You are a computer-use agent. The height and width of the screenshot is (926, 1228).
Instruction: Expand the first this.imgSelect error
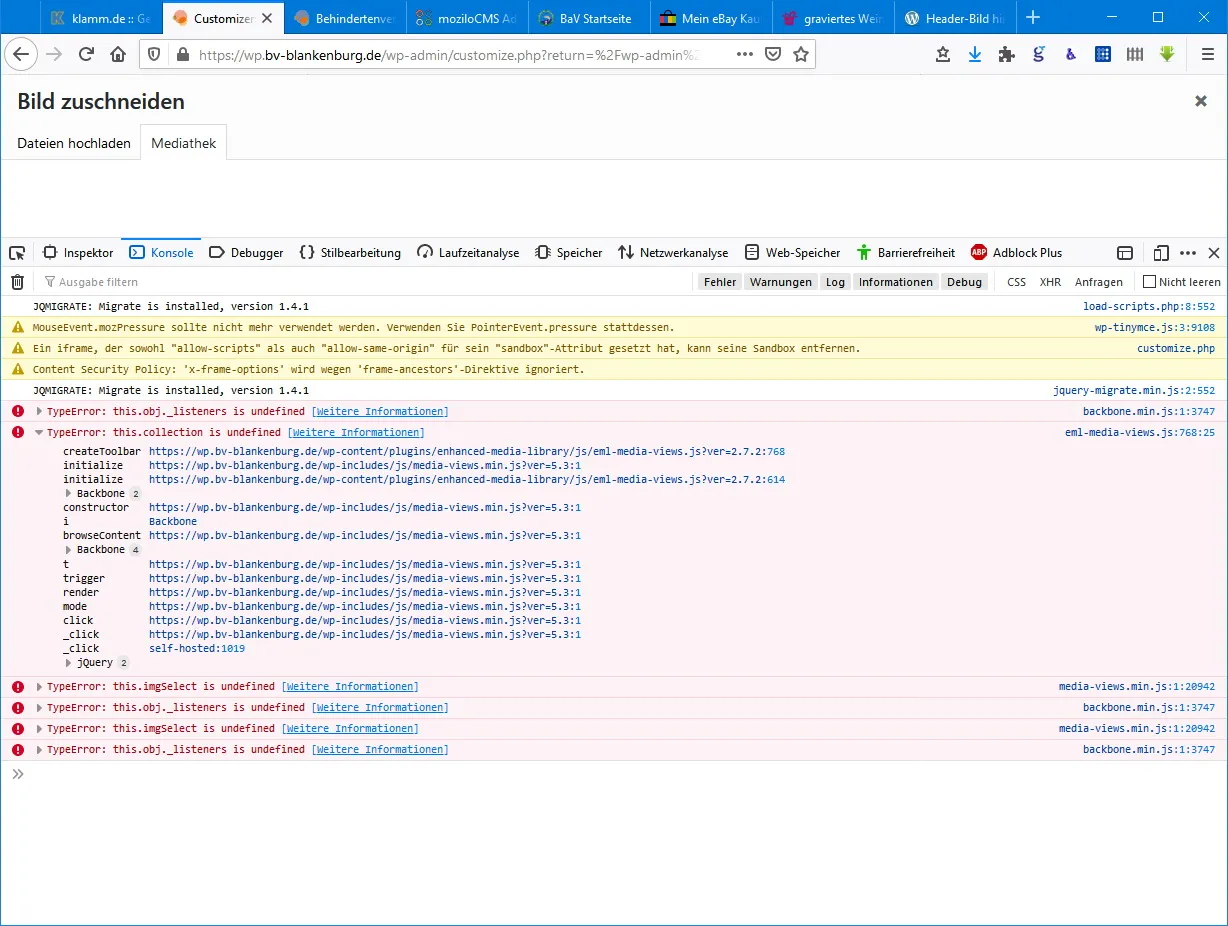pos(39,687)
